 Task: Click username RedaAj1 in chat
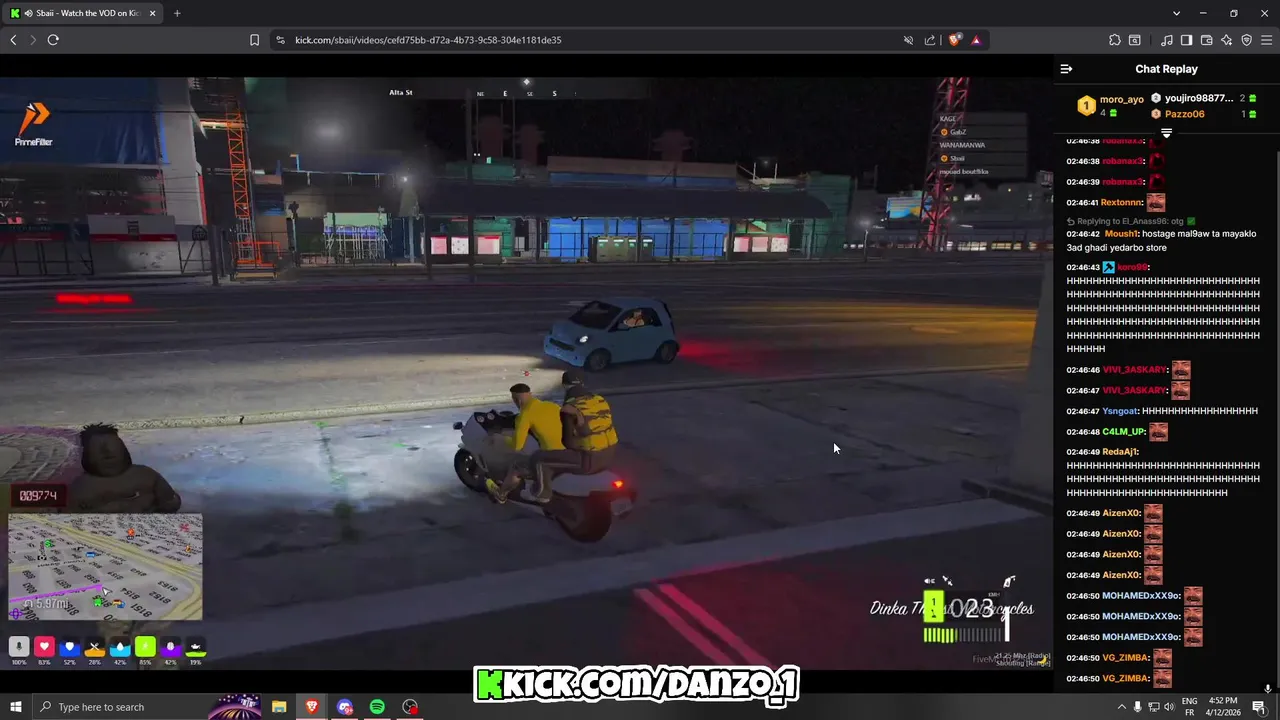[x=1120, y=452]
